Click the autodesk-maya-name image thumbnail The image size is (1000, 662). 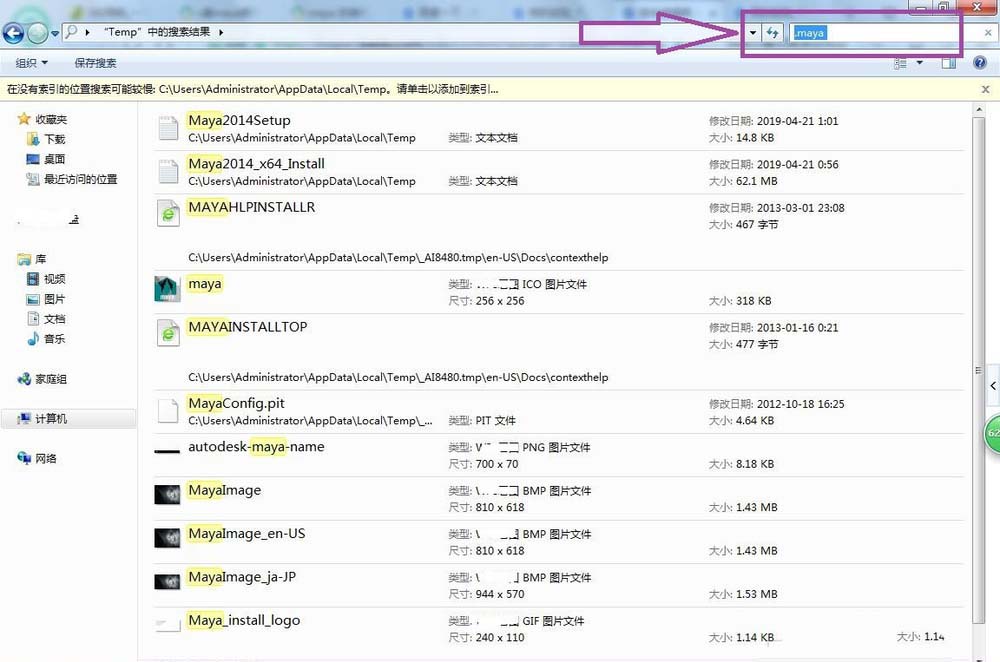tap(167, 452)
